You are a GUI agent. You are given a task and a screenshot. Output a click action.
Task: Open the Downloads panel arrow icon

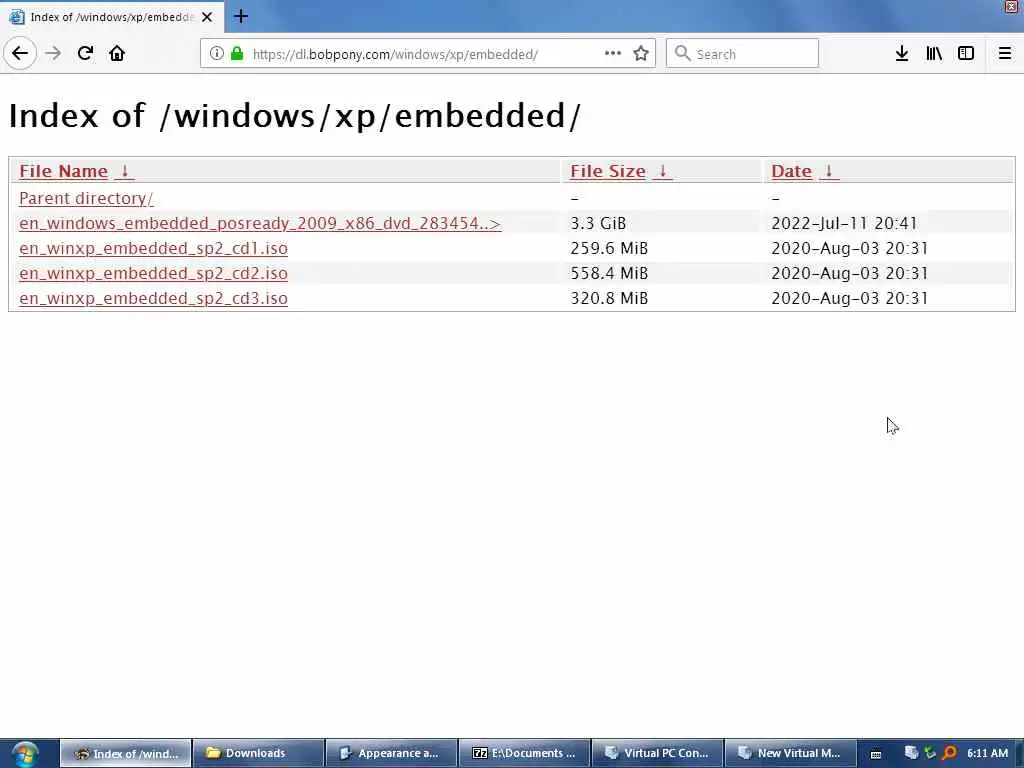[901, 54]
